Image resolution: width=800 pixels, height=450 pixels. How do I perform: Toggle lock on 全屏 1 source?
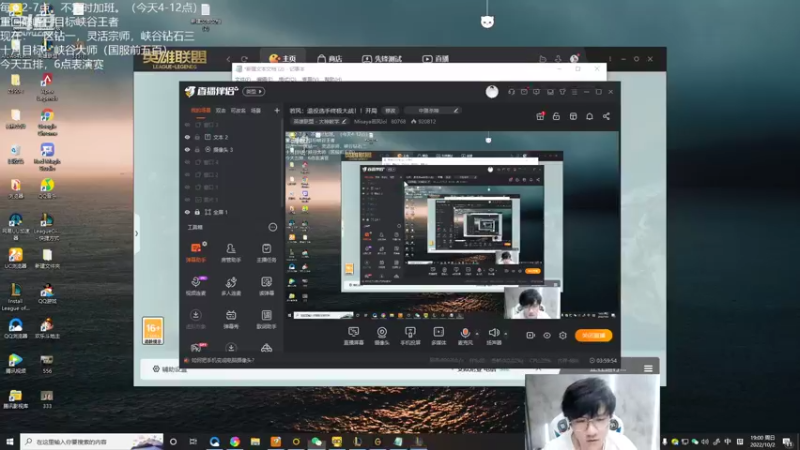197,212
